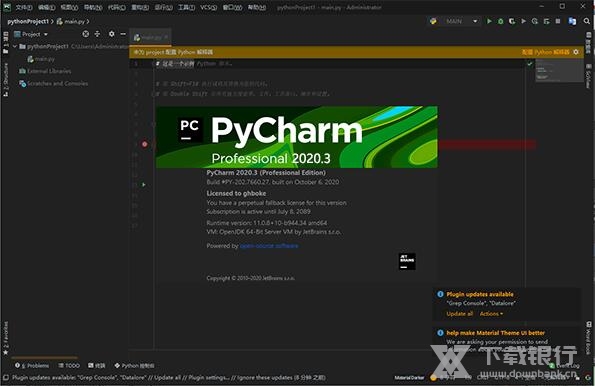Run with coverage icon in top toolbar
This screenshot has width=595, height=386.
[512, 21]
